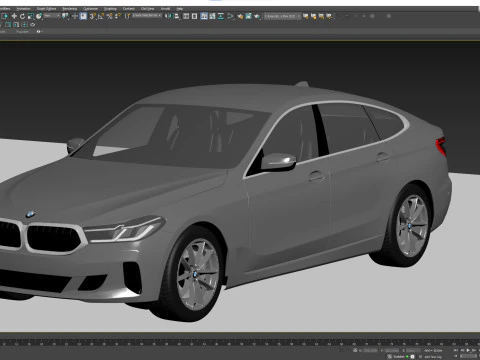Click the eye icon in second toolbar row
The width and height of the screenshot is (480, 360).
click(x=33, y=25)
